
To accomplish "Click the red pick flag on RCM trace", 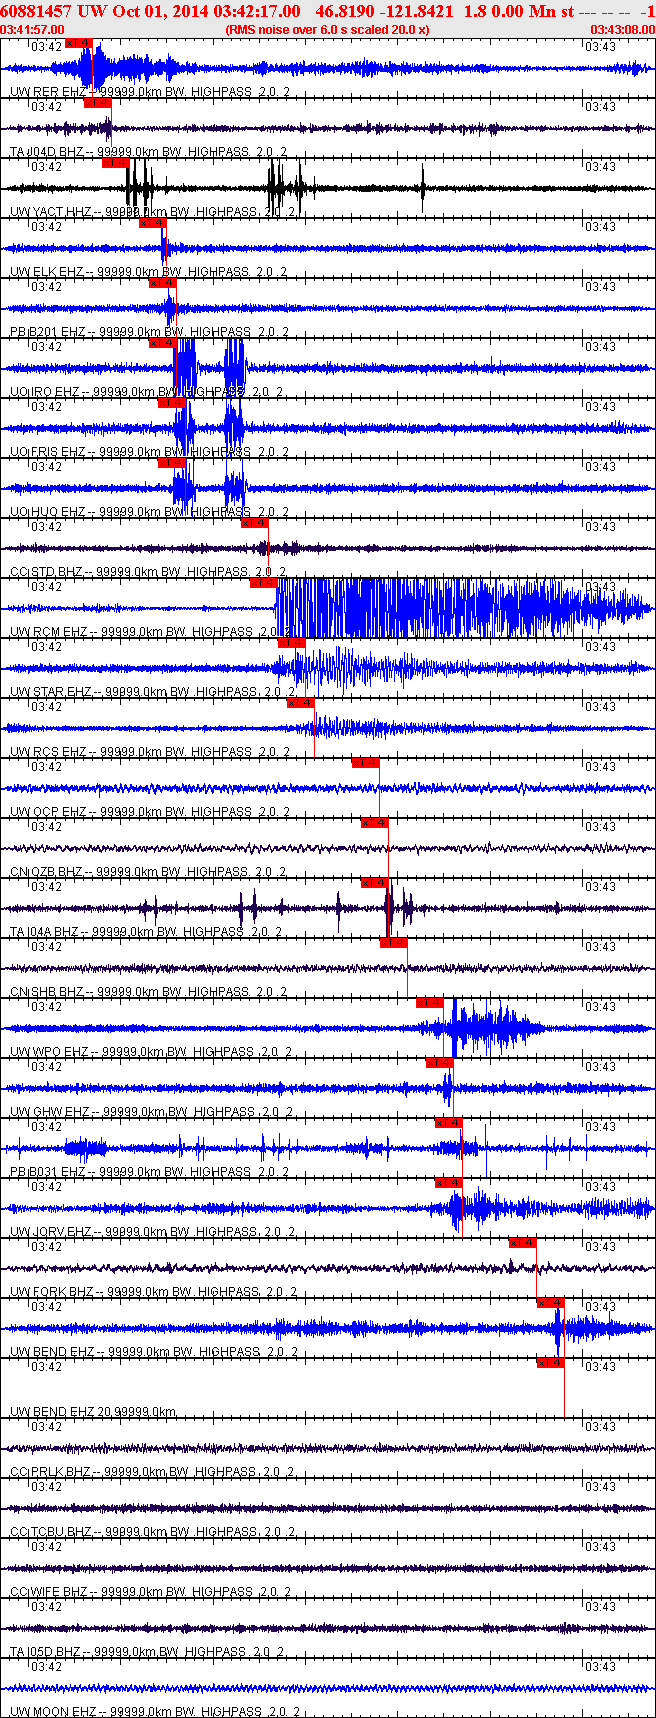I will click(x=263, y=583).
